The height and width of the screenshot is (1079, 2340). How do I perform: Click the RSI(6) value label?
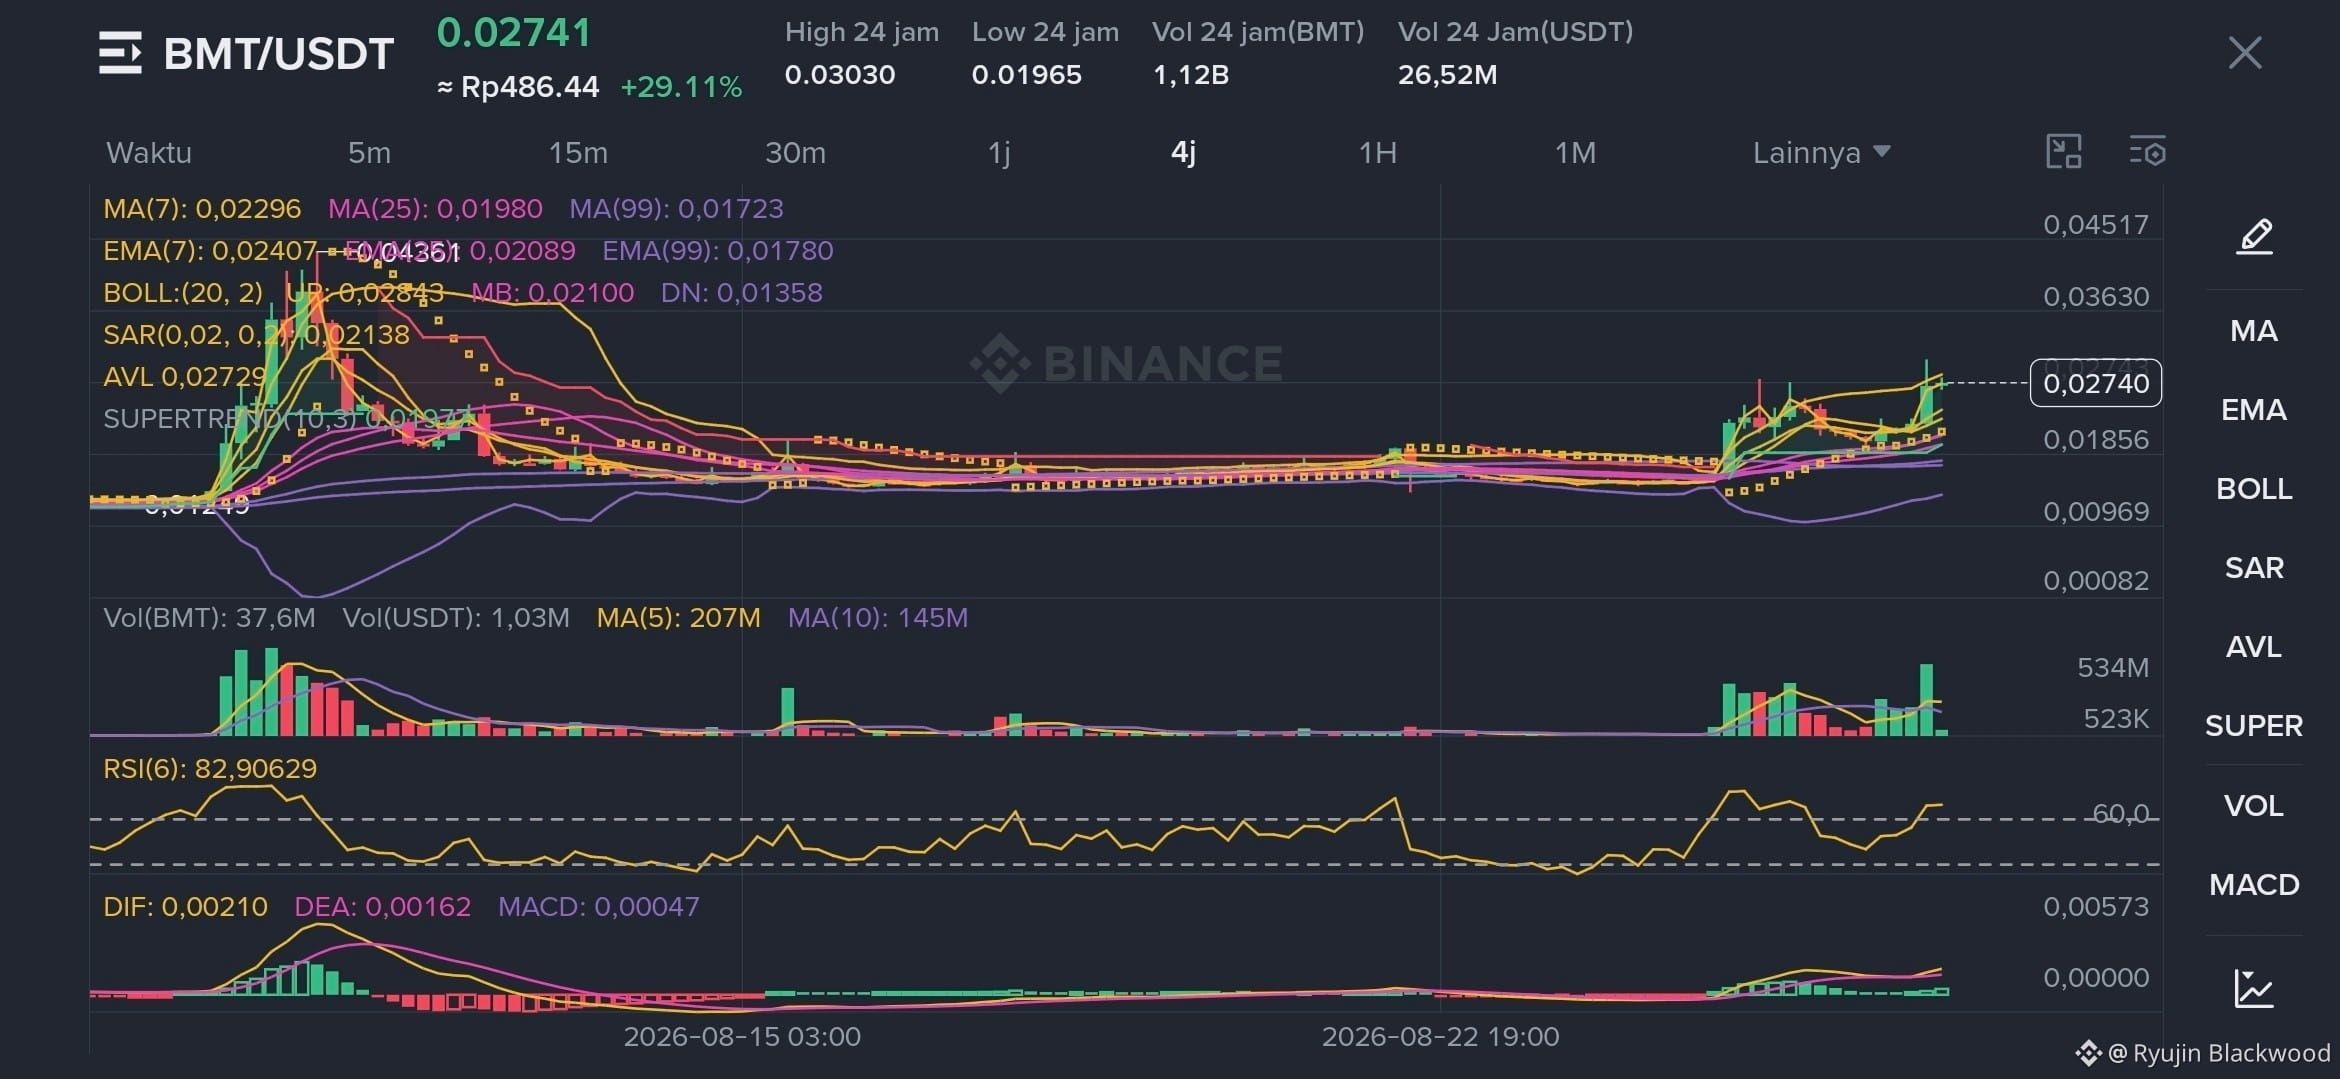[210, 769]
